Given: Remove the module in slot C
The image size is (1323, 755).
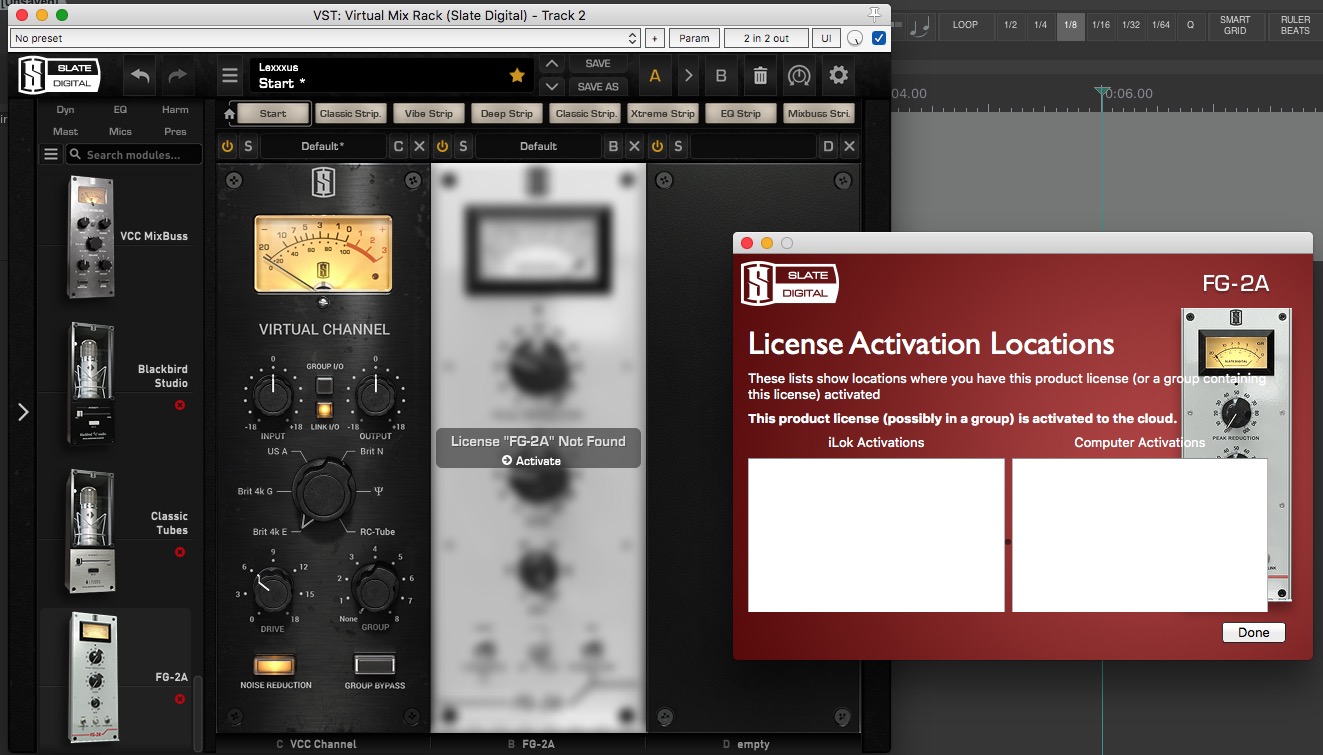Looking at the screenshot, I should click(420, 147).
